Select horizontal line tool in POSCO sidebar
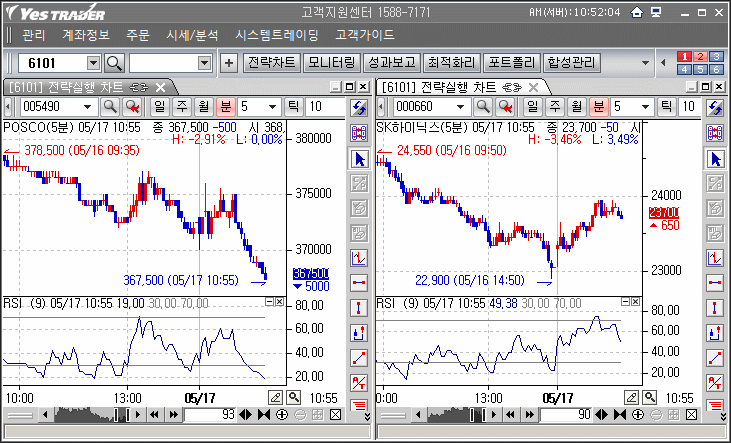Image resolution: width=731 pixels, height=443 pixels. [x=359, y=283]
